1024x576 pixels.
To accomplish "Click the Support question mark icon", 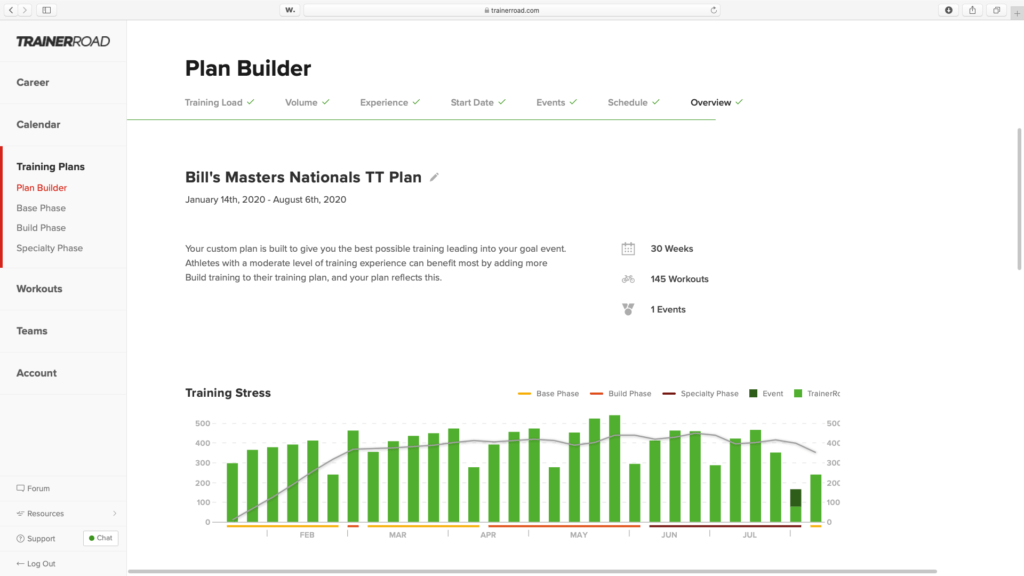I will click(x=20, y=539).
